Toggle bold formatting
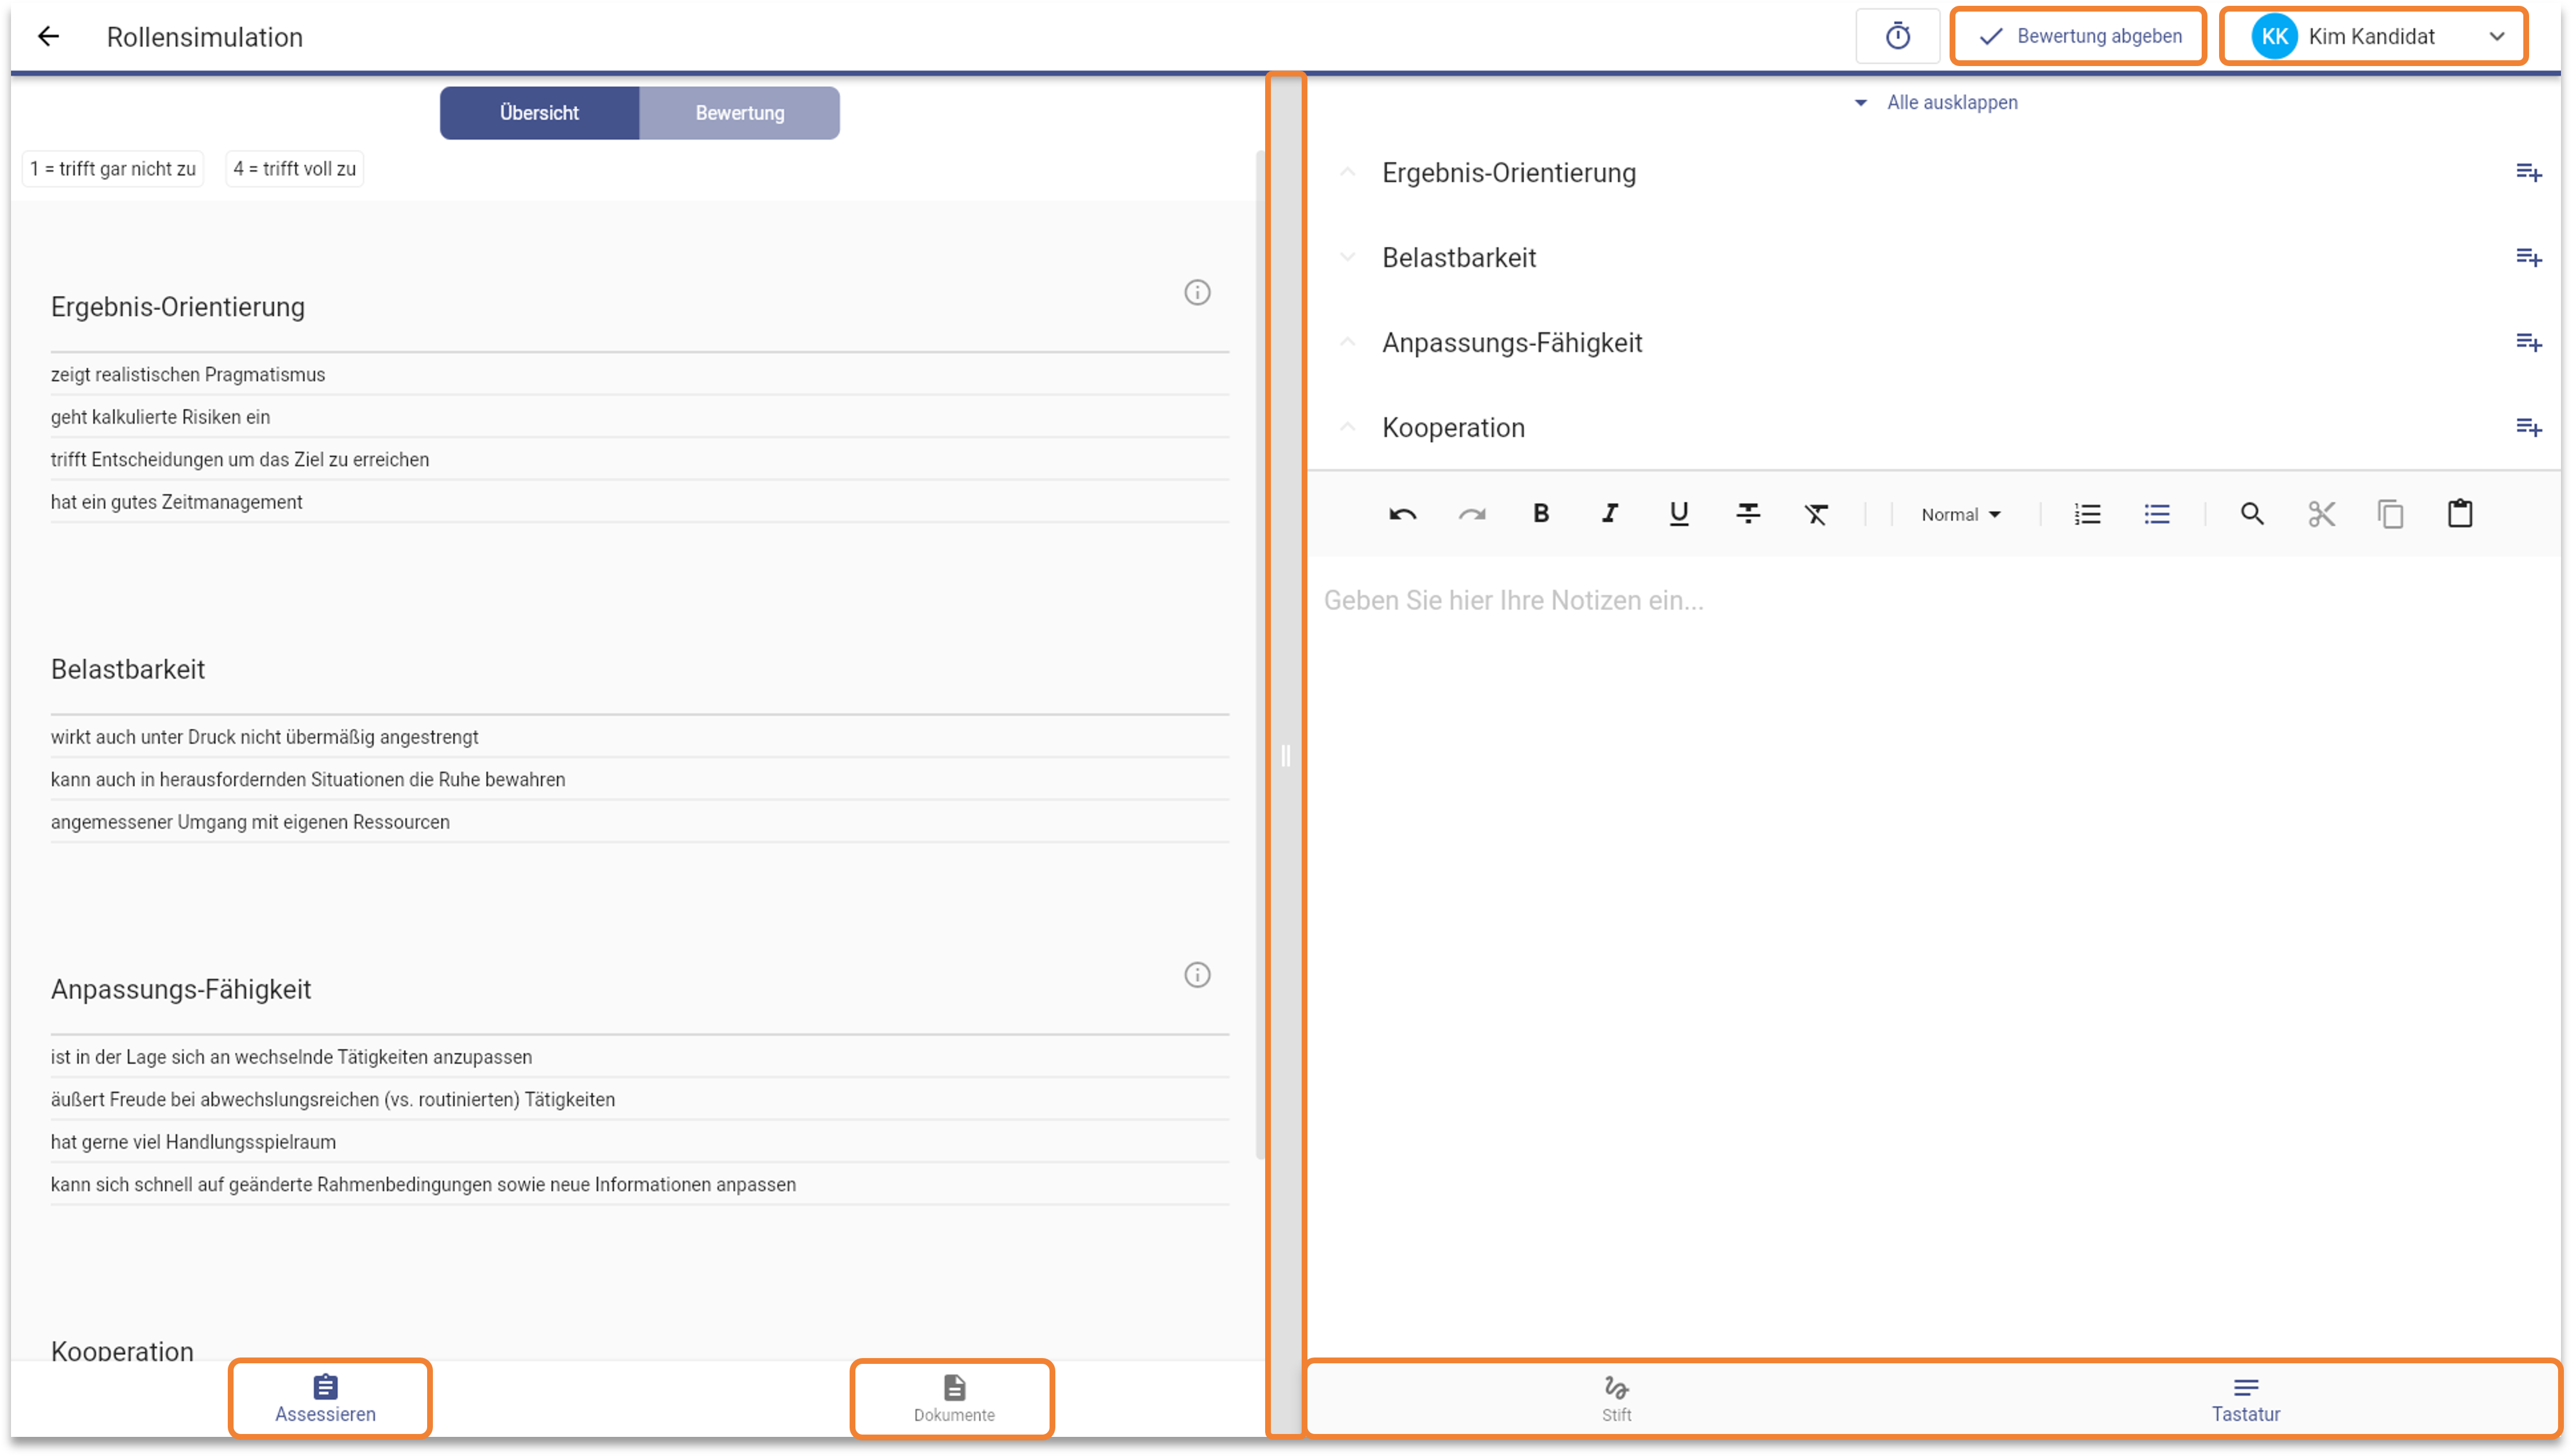2572x1456 pixels. [1540, 514]
